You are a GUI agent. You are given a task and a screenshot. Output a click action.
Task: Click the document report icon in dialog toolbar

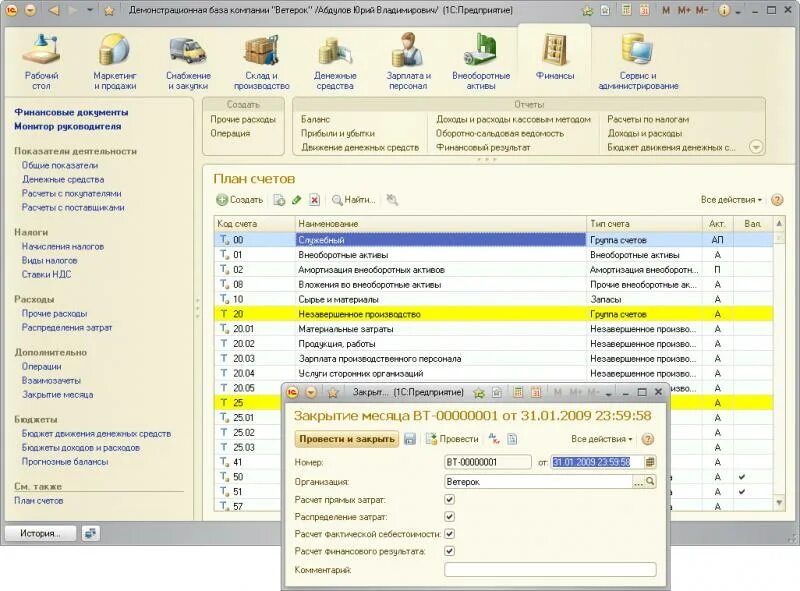pos(512,439)
